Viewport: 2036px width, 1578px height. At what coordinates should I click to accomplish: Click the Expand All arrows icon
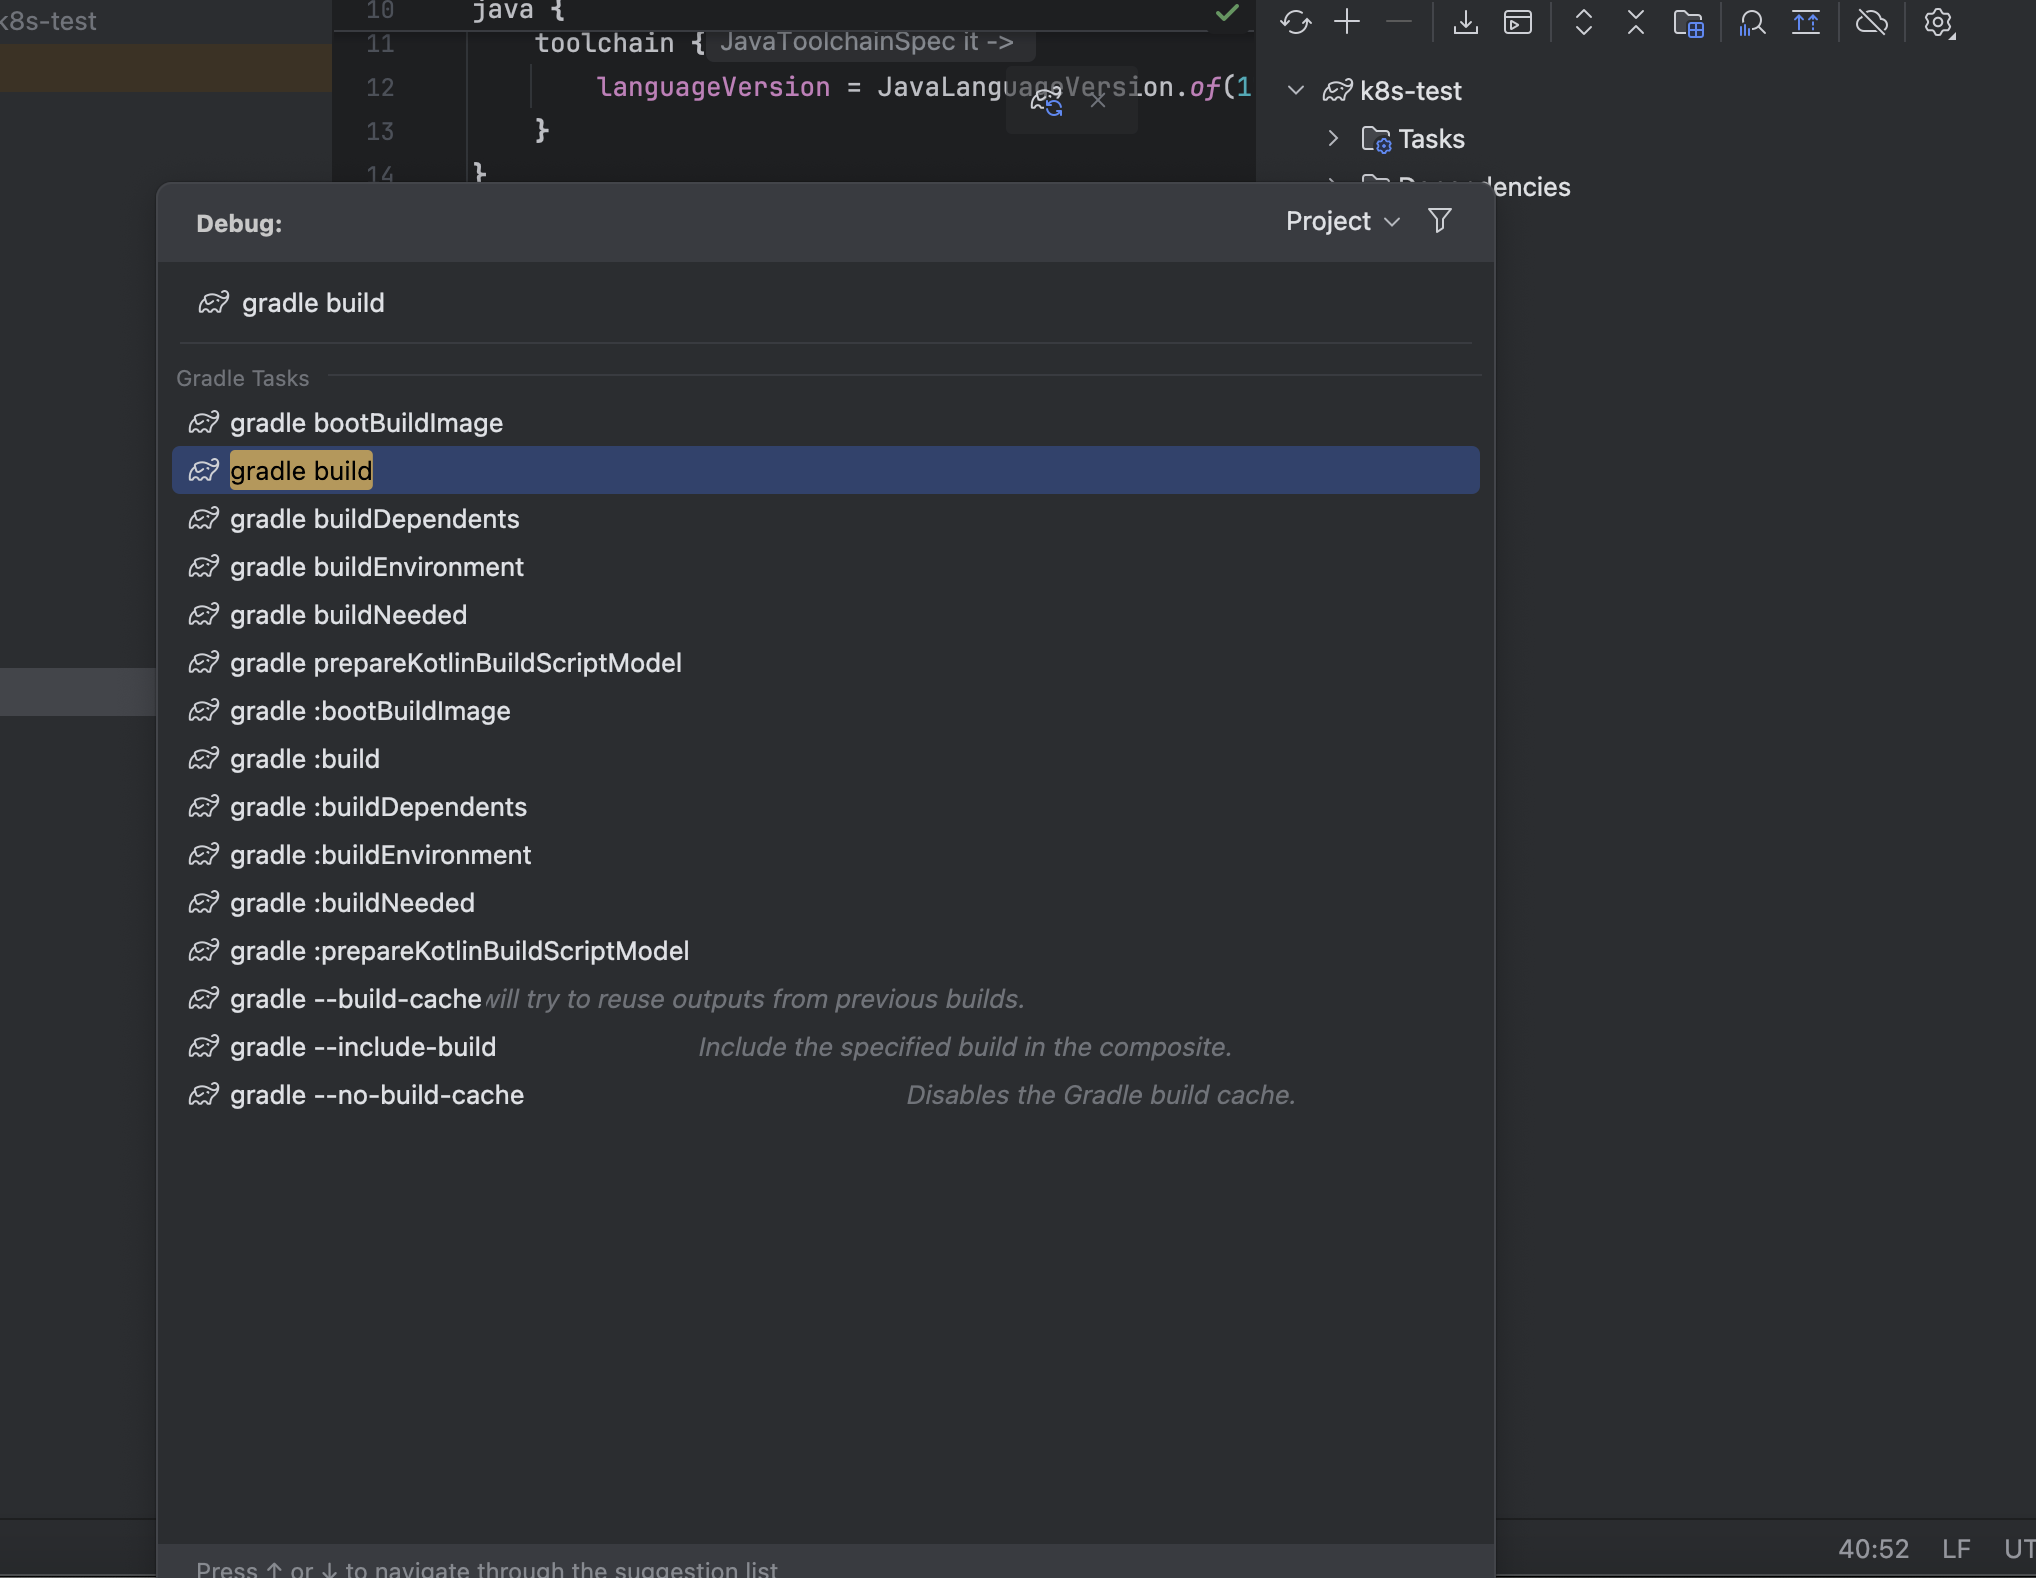[1583, 22]
